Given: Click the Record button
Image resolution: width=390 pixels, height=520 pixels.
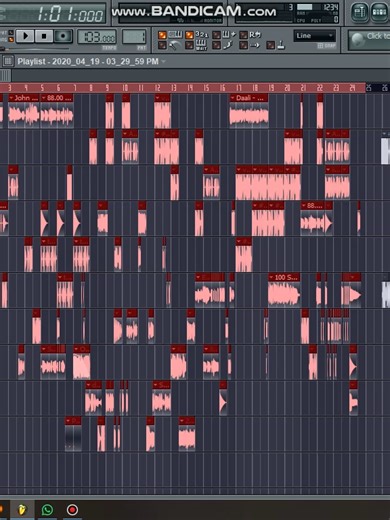Looking at the screenshot, I should pyautogui.click(x=63, y=36).
